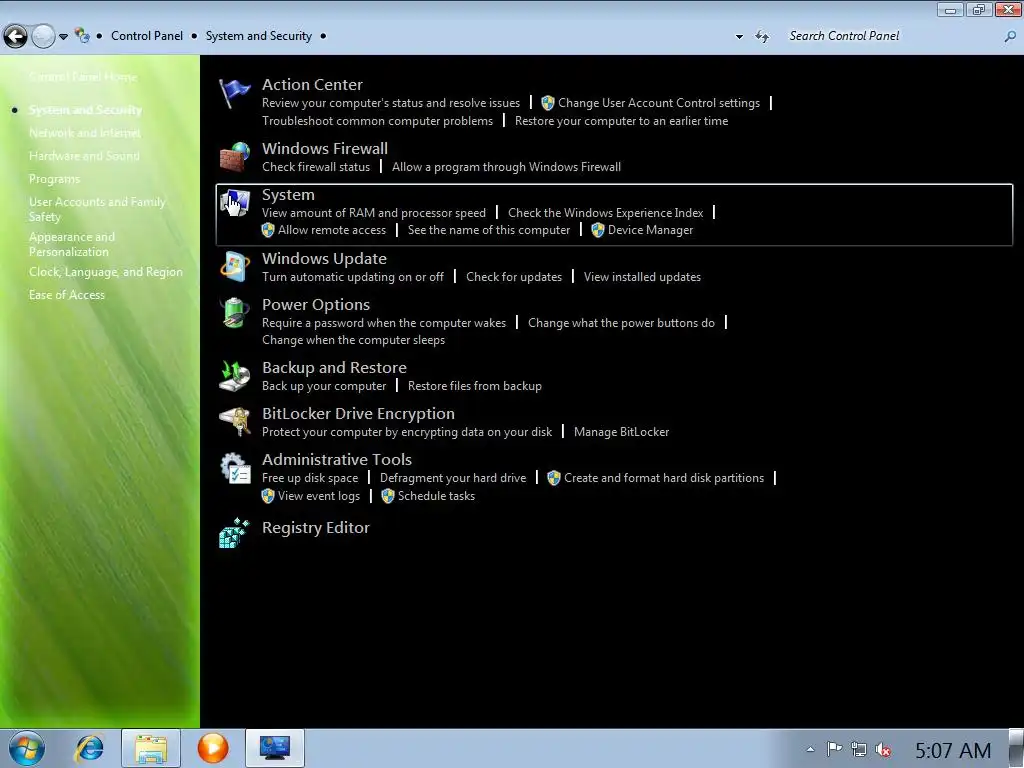Click Turn automatic updating on or off
This screenshot has width=1024, height=768.
coord(353,277)
